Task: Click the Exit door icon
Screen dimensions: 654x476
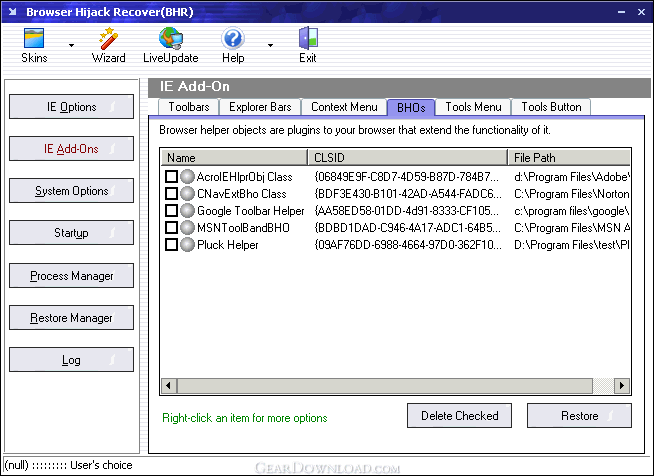Action: [x=308, y=38]
